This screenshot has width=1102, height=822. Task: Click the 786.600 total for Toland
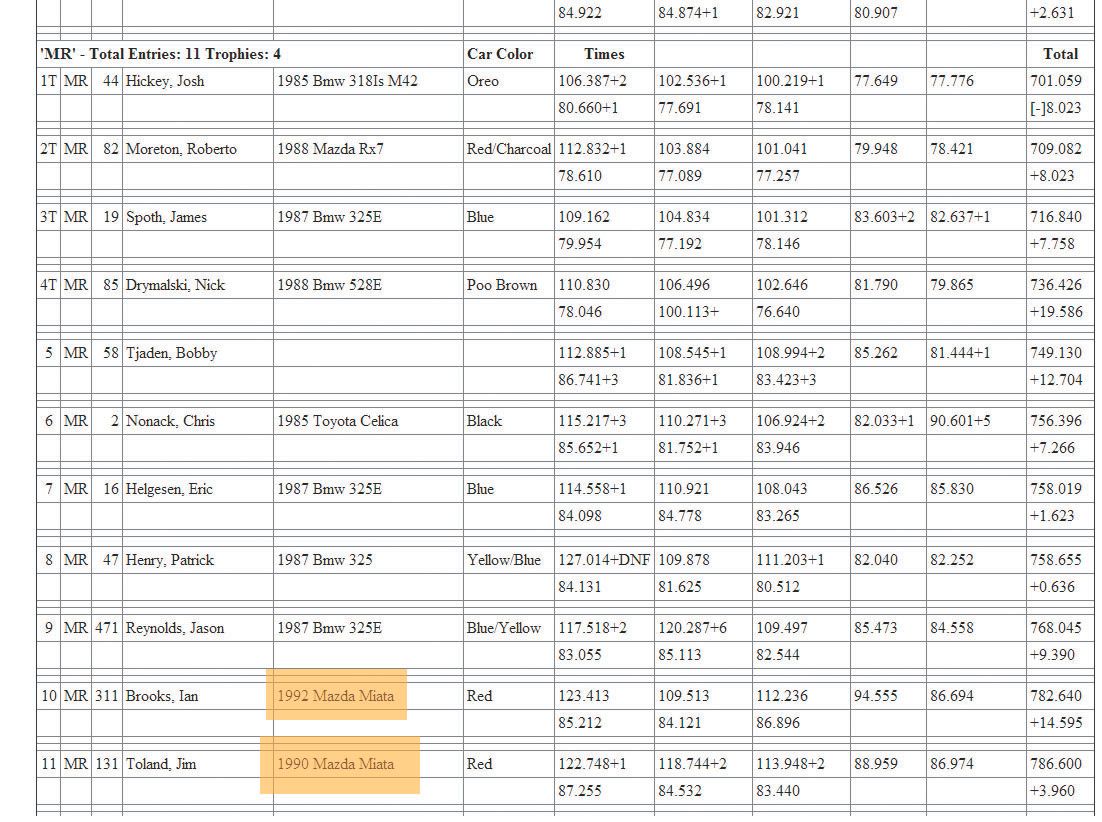tap(1056, 764)
